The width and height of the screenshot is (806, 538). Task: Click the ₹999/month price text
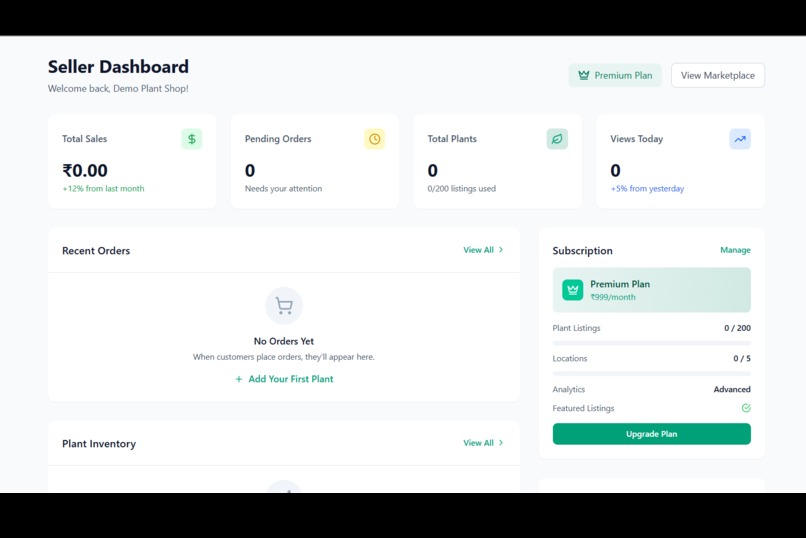613,297
